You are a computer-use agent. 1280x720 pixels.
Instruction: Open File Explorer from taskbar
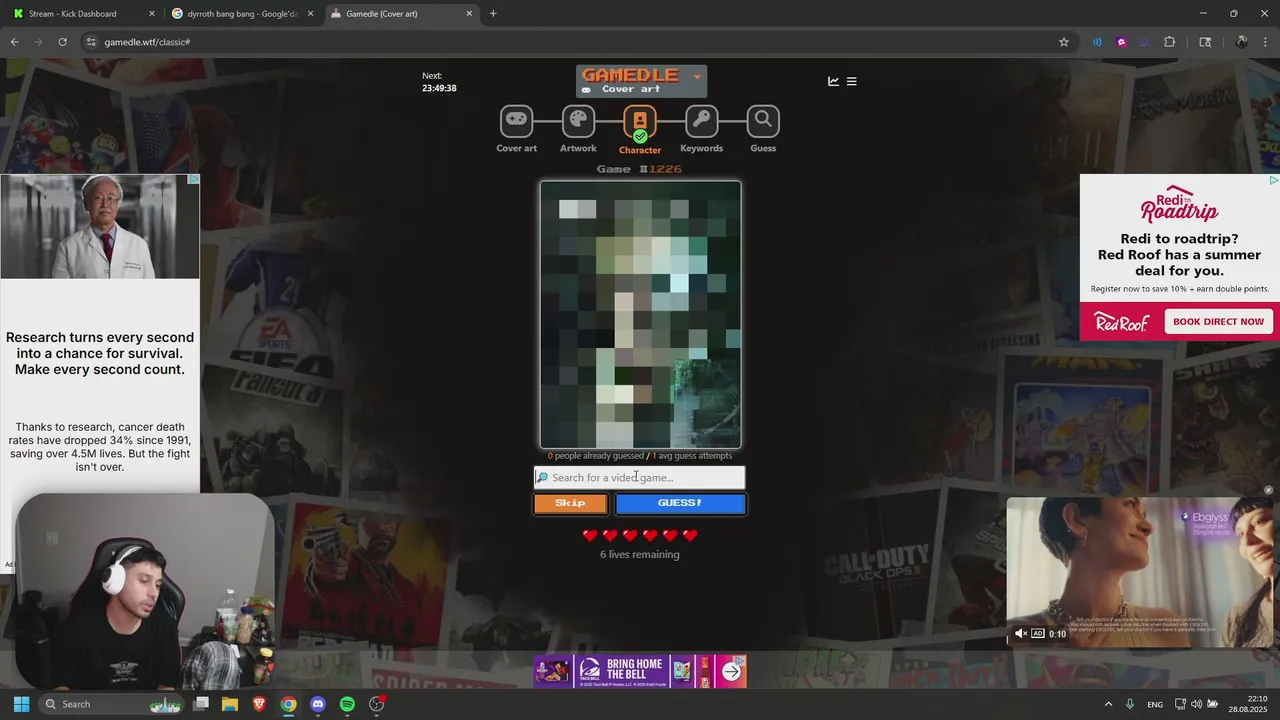230,704
